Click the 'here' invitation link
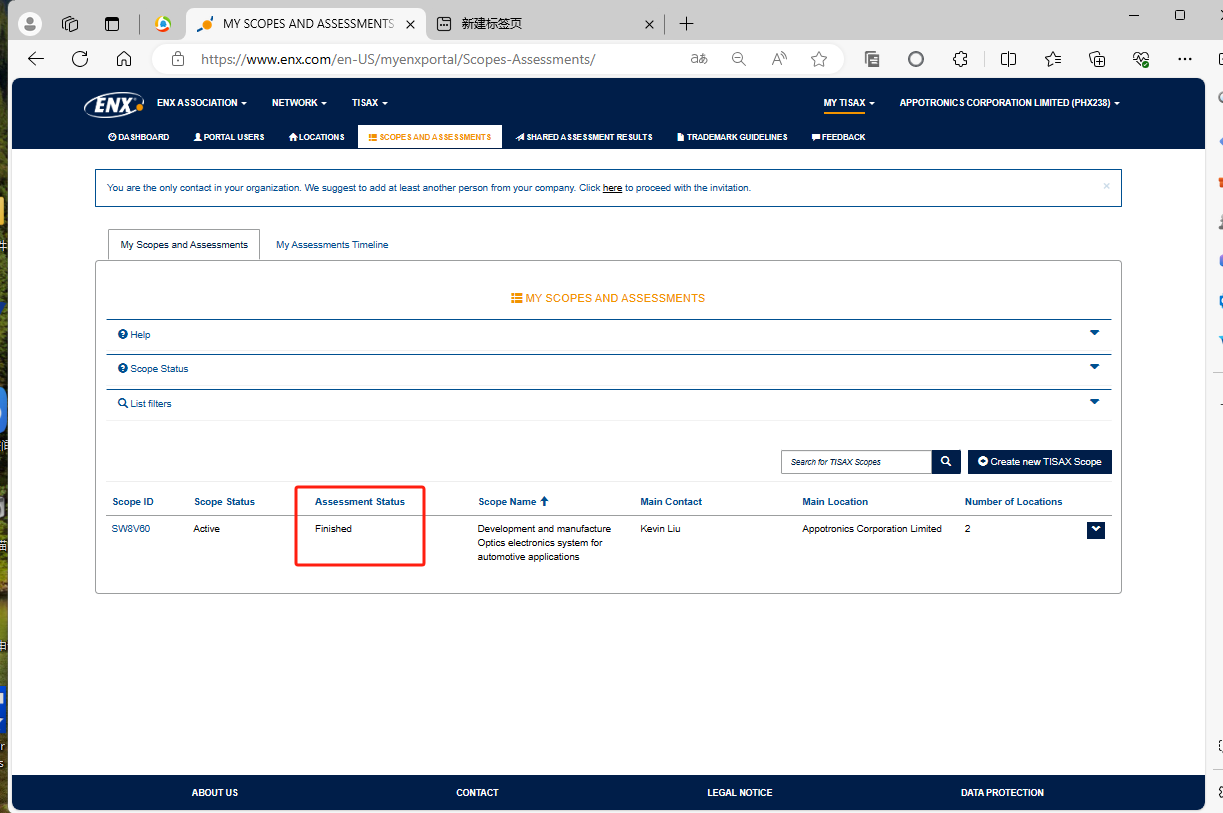This screenshot has height=813, width=1223. coord(612,188)
